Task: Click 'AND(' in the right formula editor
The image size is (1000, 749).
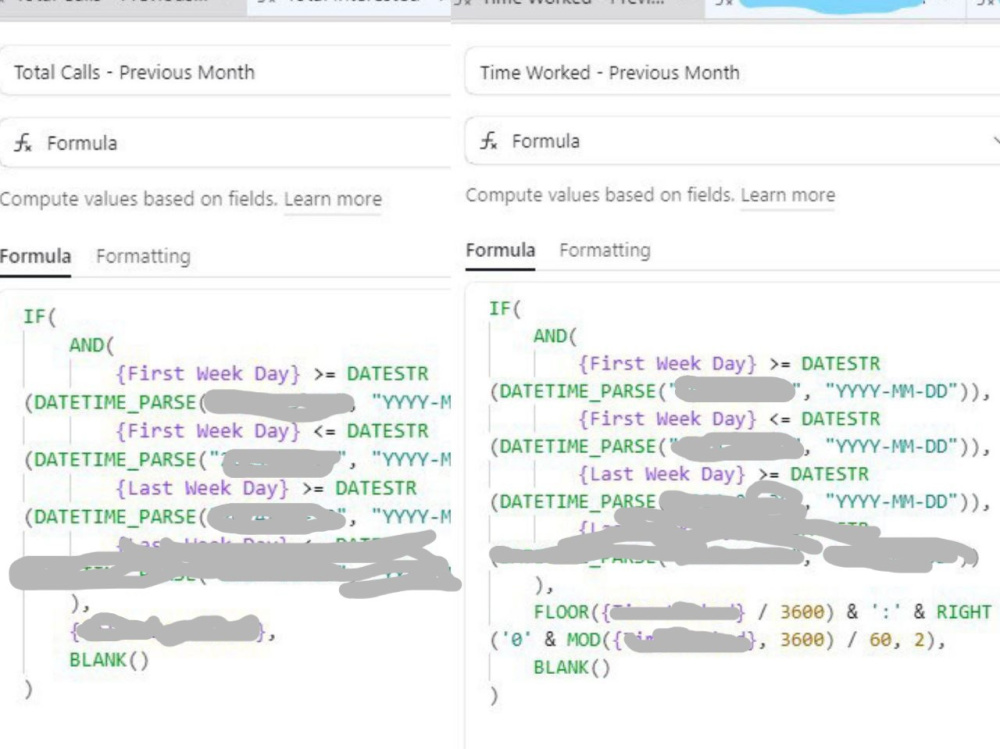Action: click(554, 336)
